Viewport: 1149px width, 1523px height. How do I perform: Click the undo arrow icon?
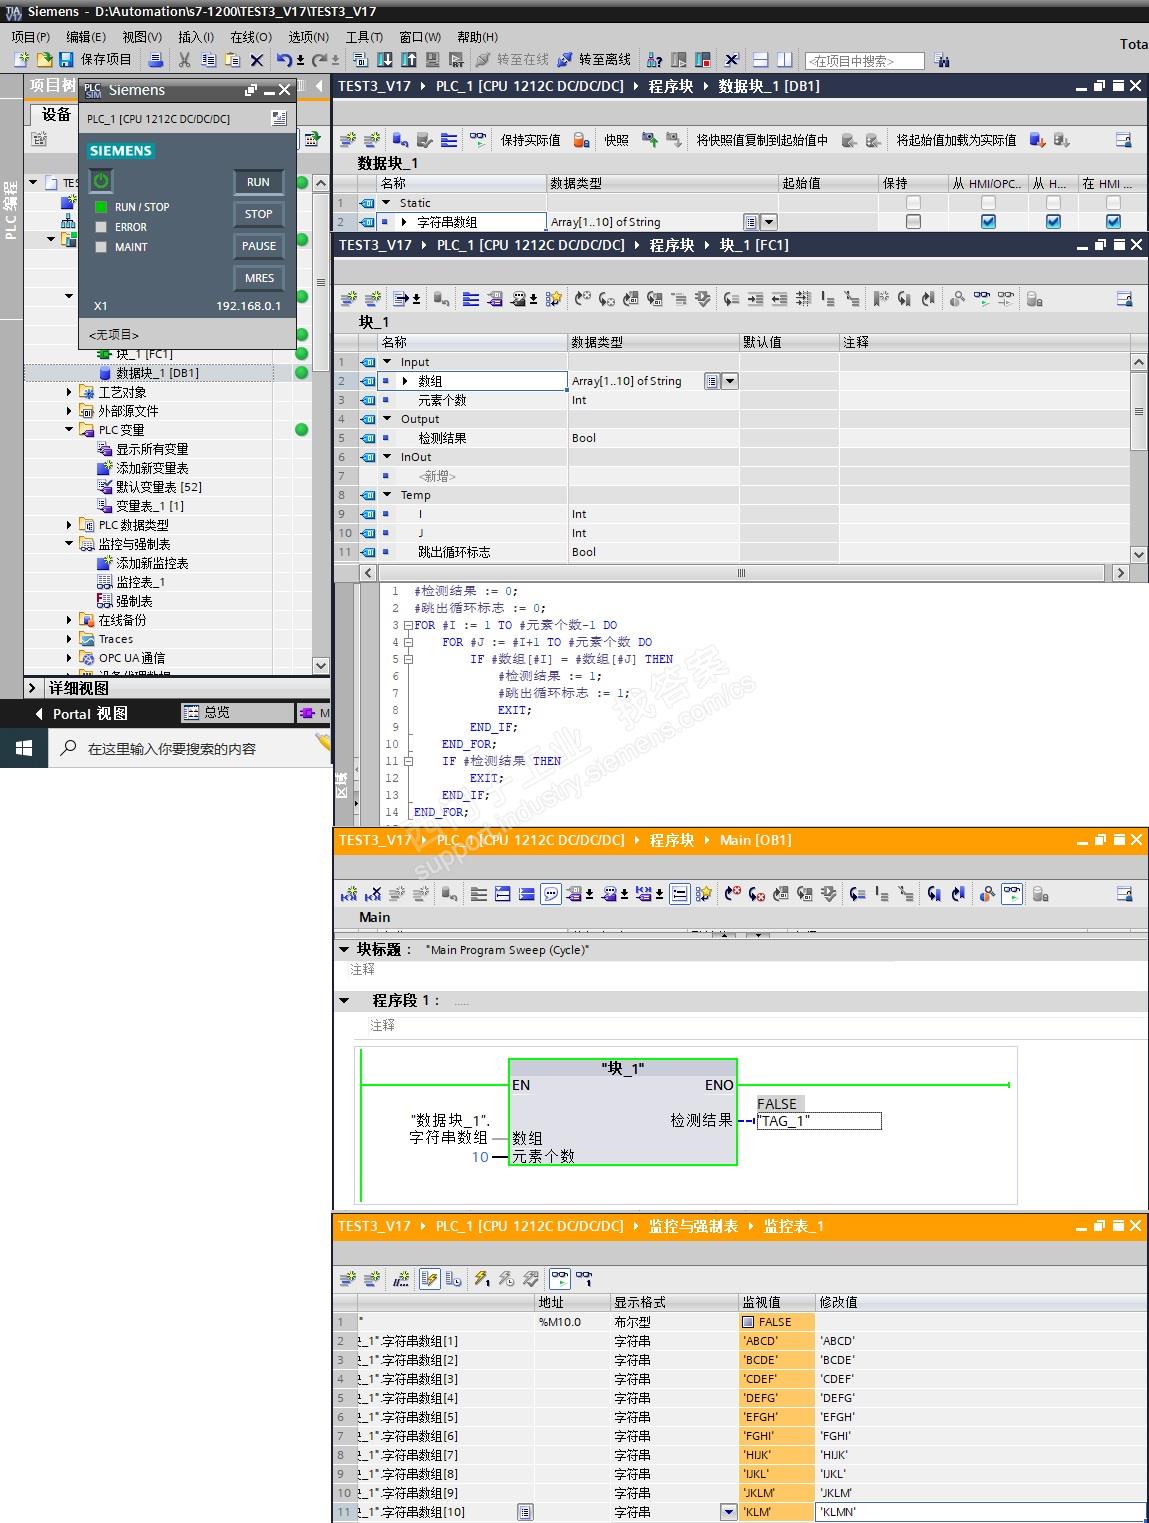(284, 60)
